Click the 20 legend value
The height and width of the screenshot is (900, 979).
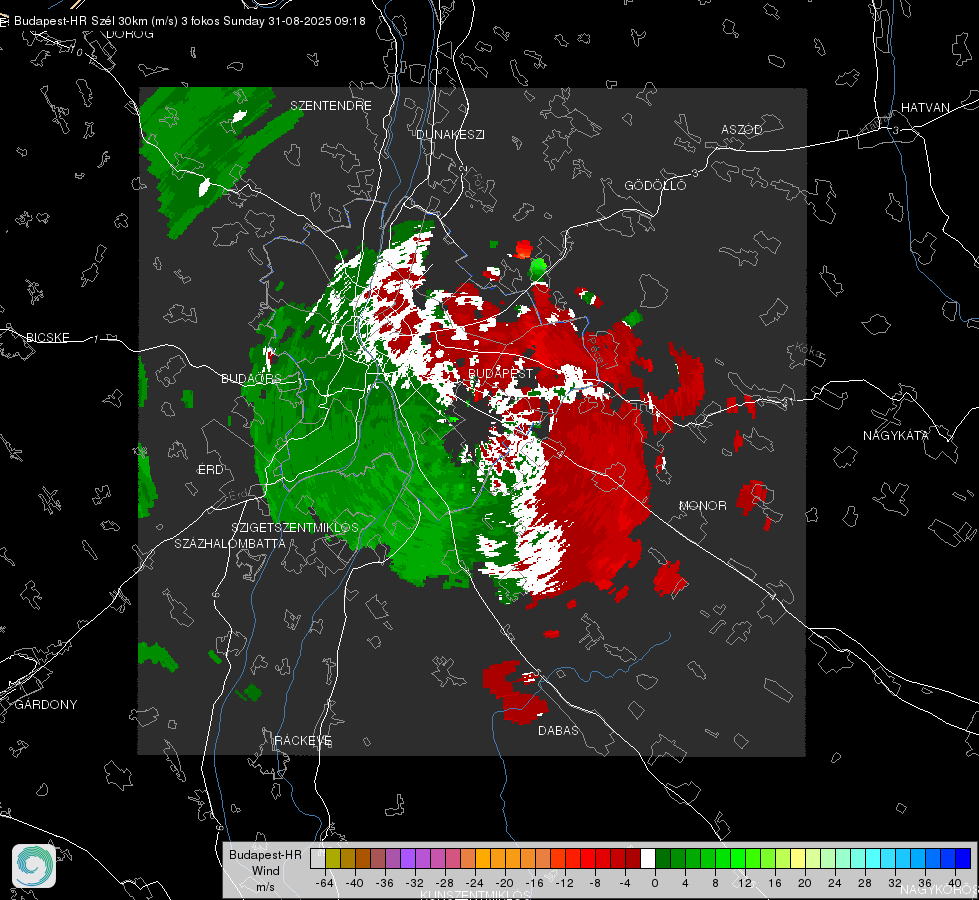click(x=805, y=883)
